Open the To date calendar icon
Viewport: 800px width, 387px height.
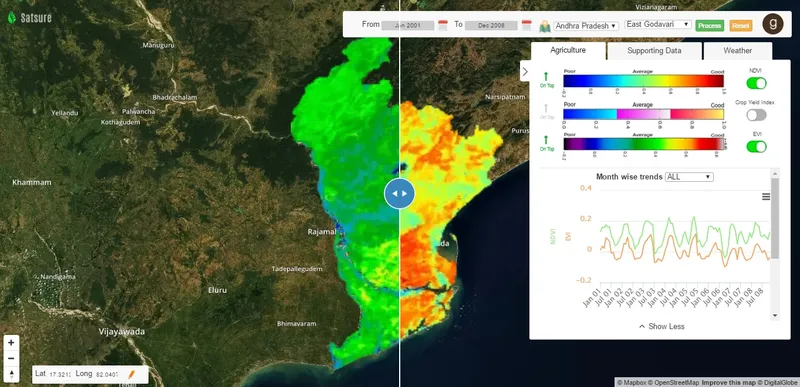[527, 25]
